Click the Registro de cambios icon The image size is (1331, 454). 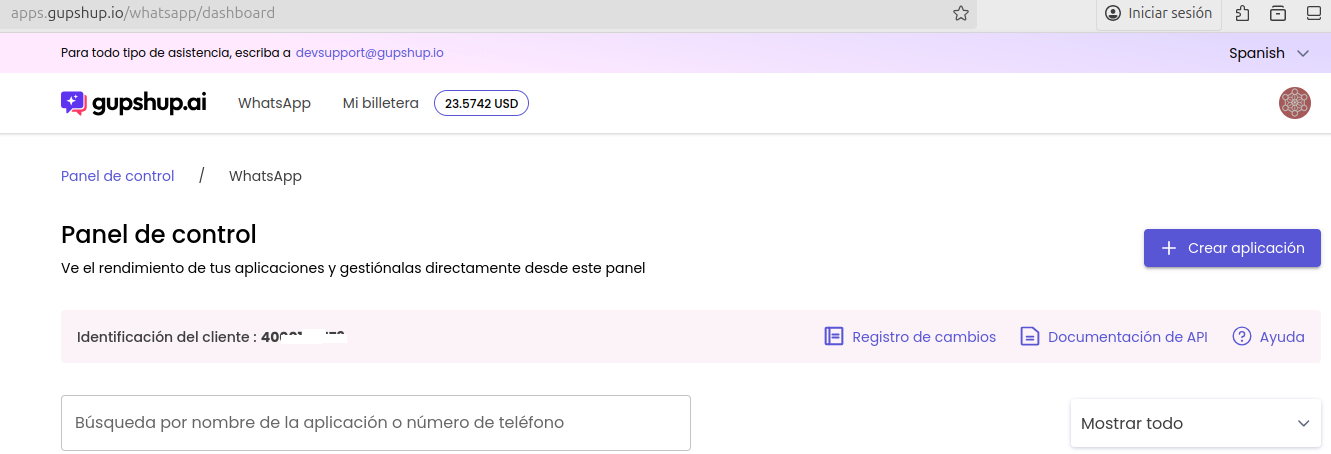click(834, 337)
